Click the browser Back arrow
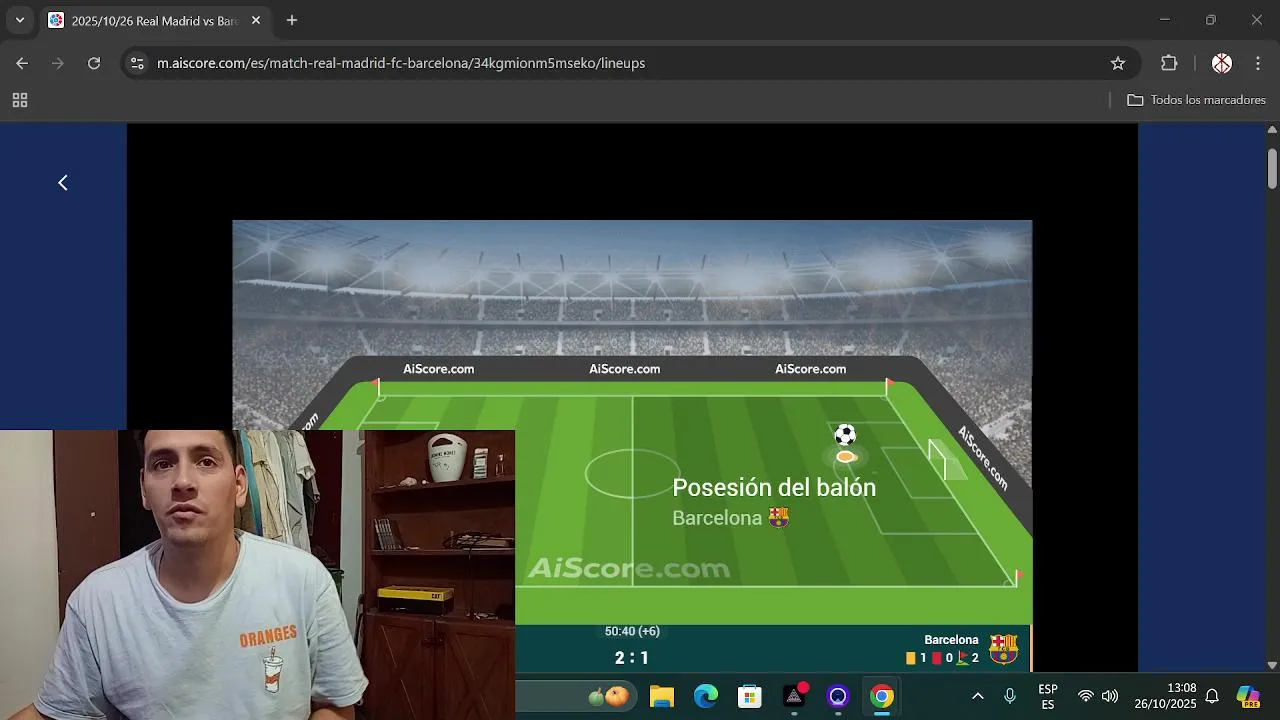The image size is (1280, 720). click(x=22, y=63)
